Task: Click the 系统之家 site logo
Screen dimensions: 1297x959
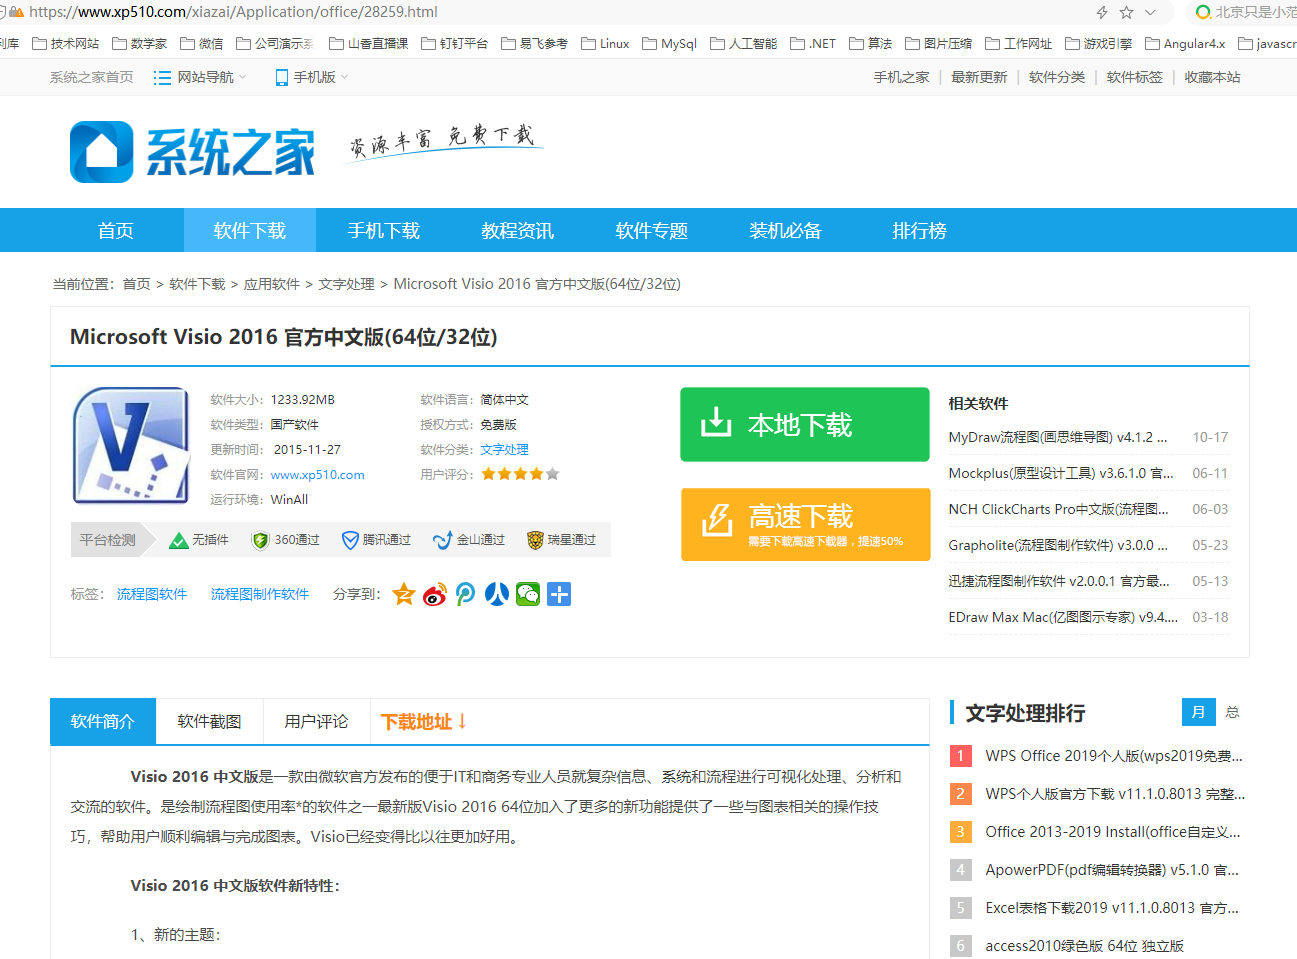Action: pyautogui.click(x=192, y=152)
